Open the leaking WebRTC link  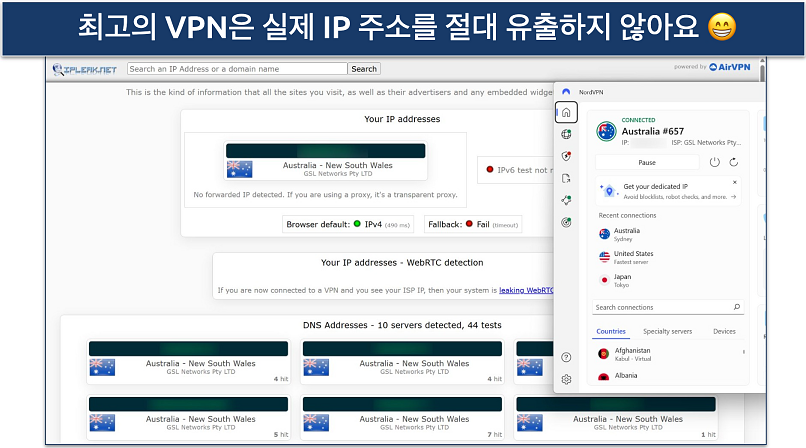[x=526, y=291]
